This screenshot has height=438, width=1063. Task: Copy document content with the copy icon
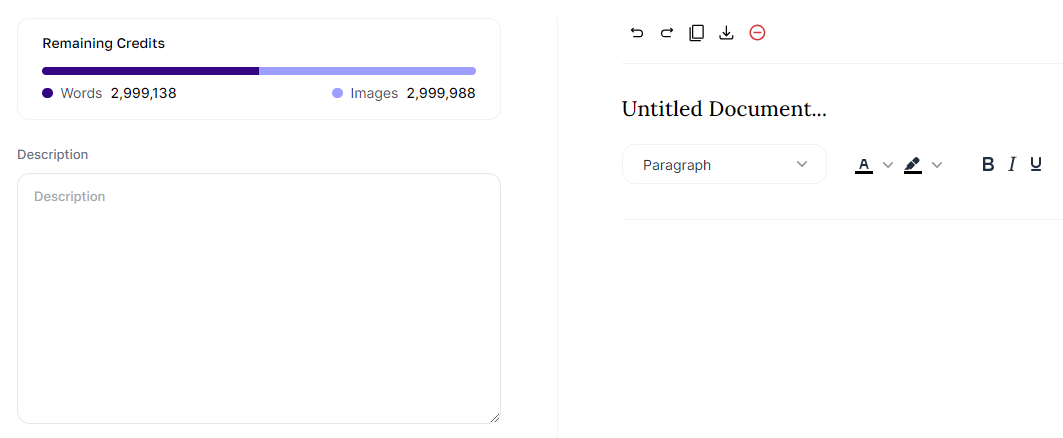pyautogui.click(x=696, y=33)
